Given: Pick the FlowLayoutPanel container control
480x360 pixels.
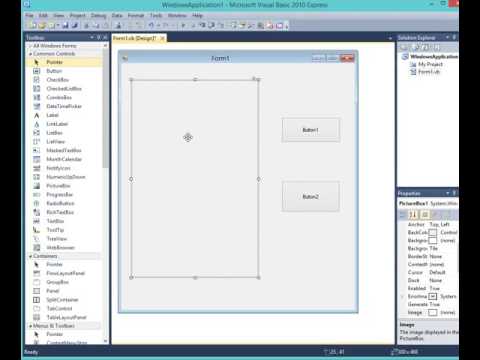Looking at the screenshot, I should point(63,273).
